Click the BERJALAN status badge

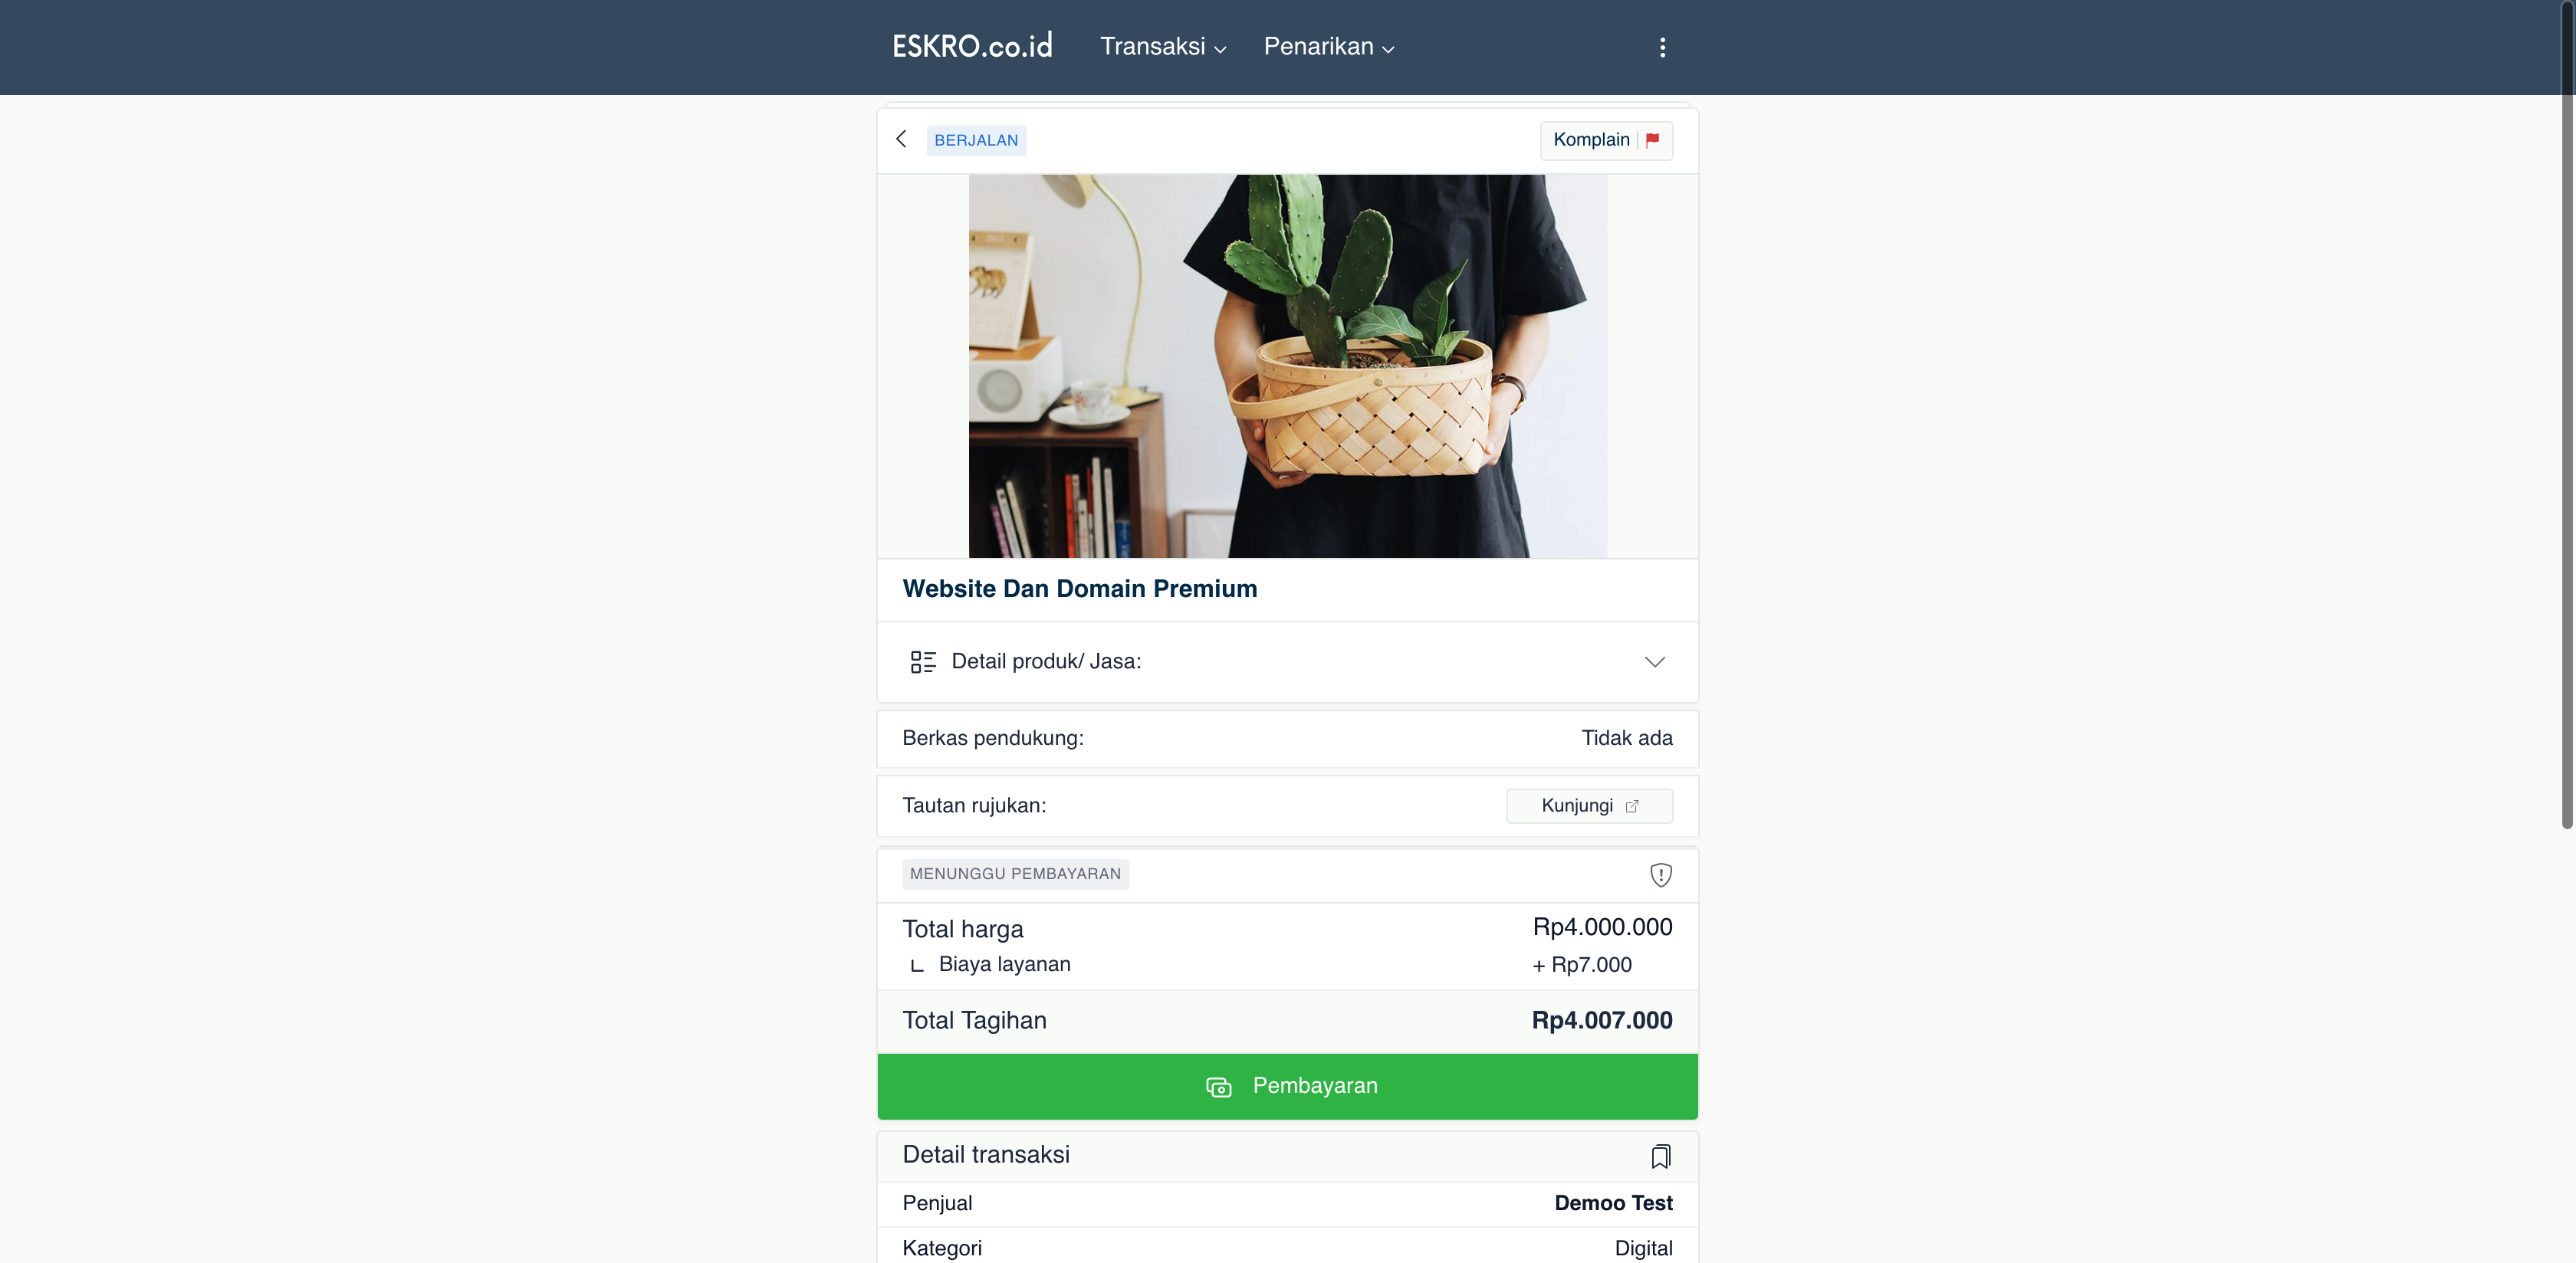coord(976,140)
